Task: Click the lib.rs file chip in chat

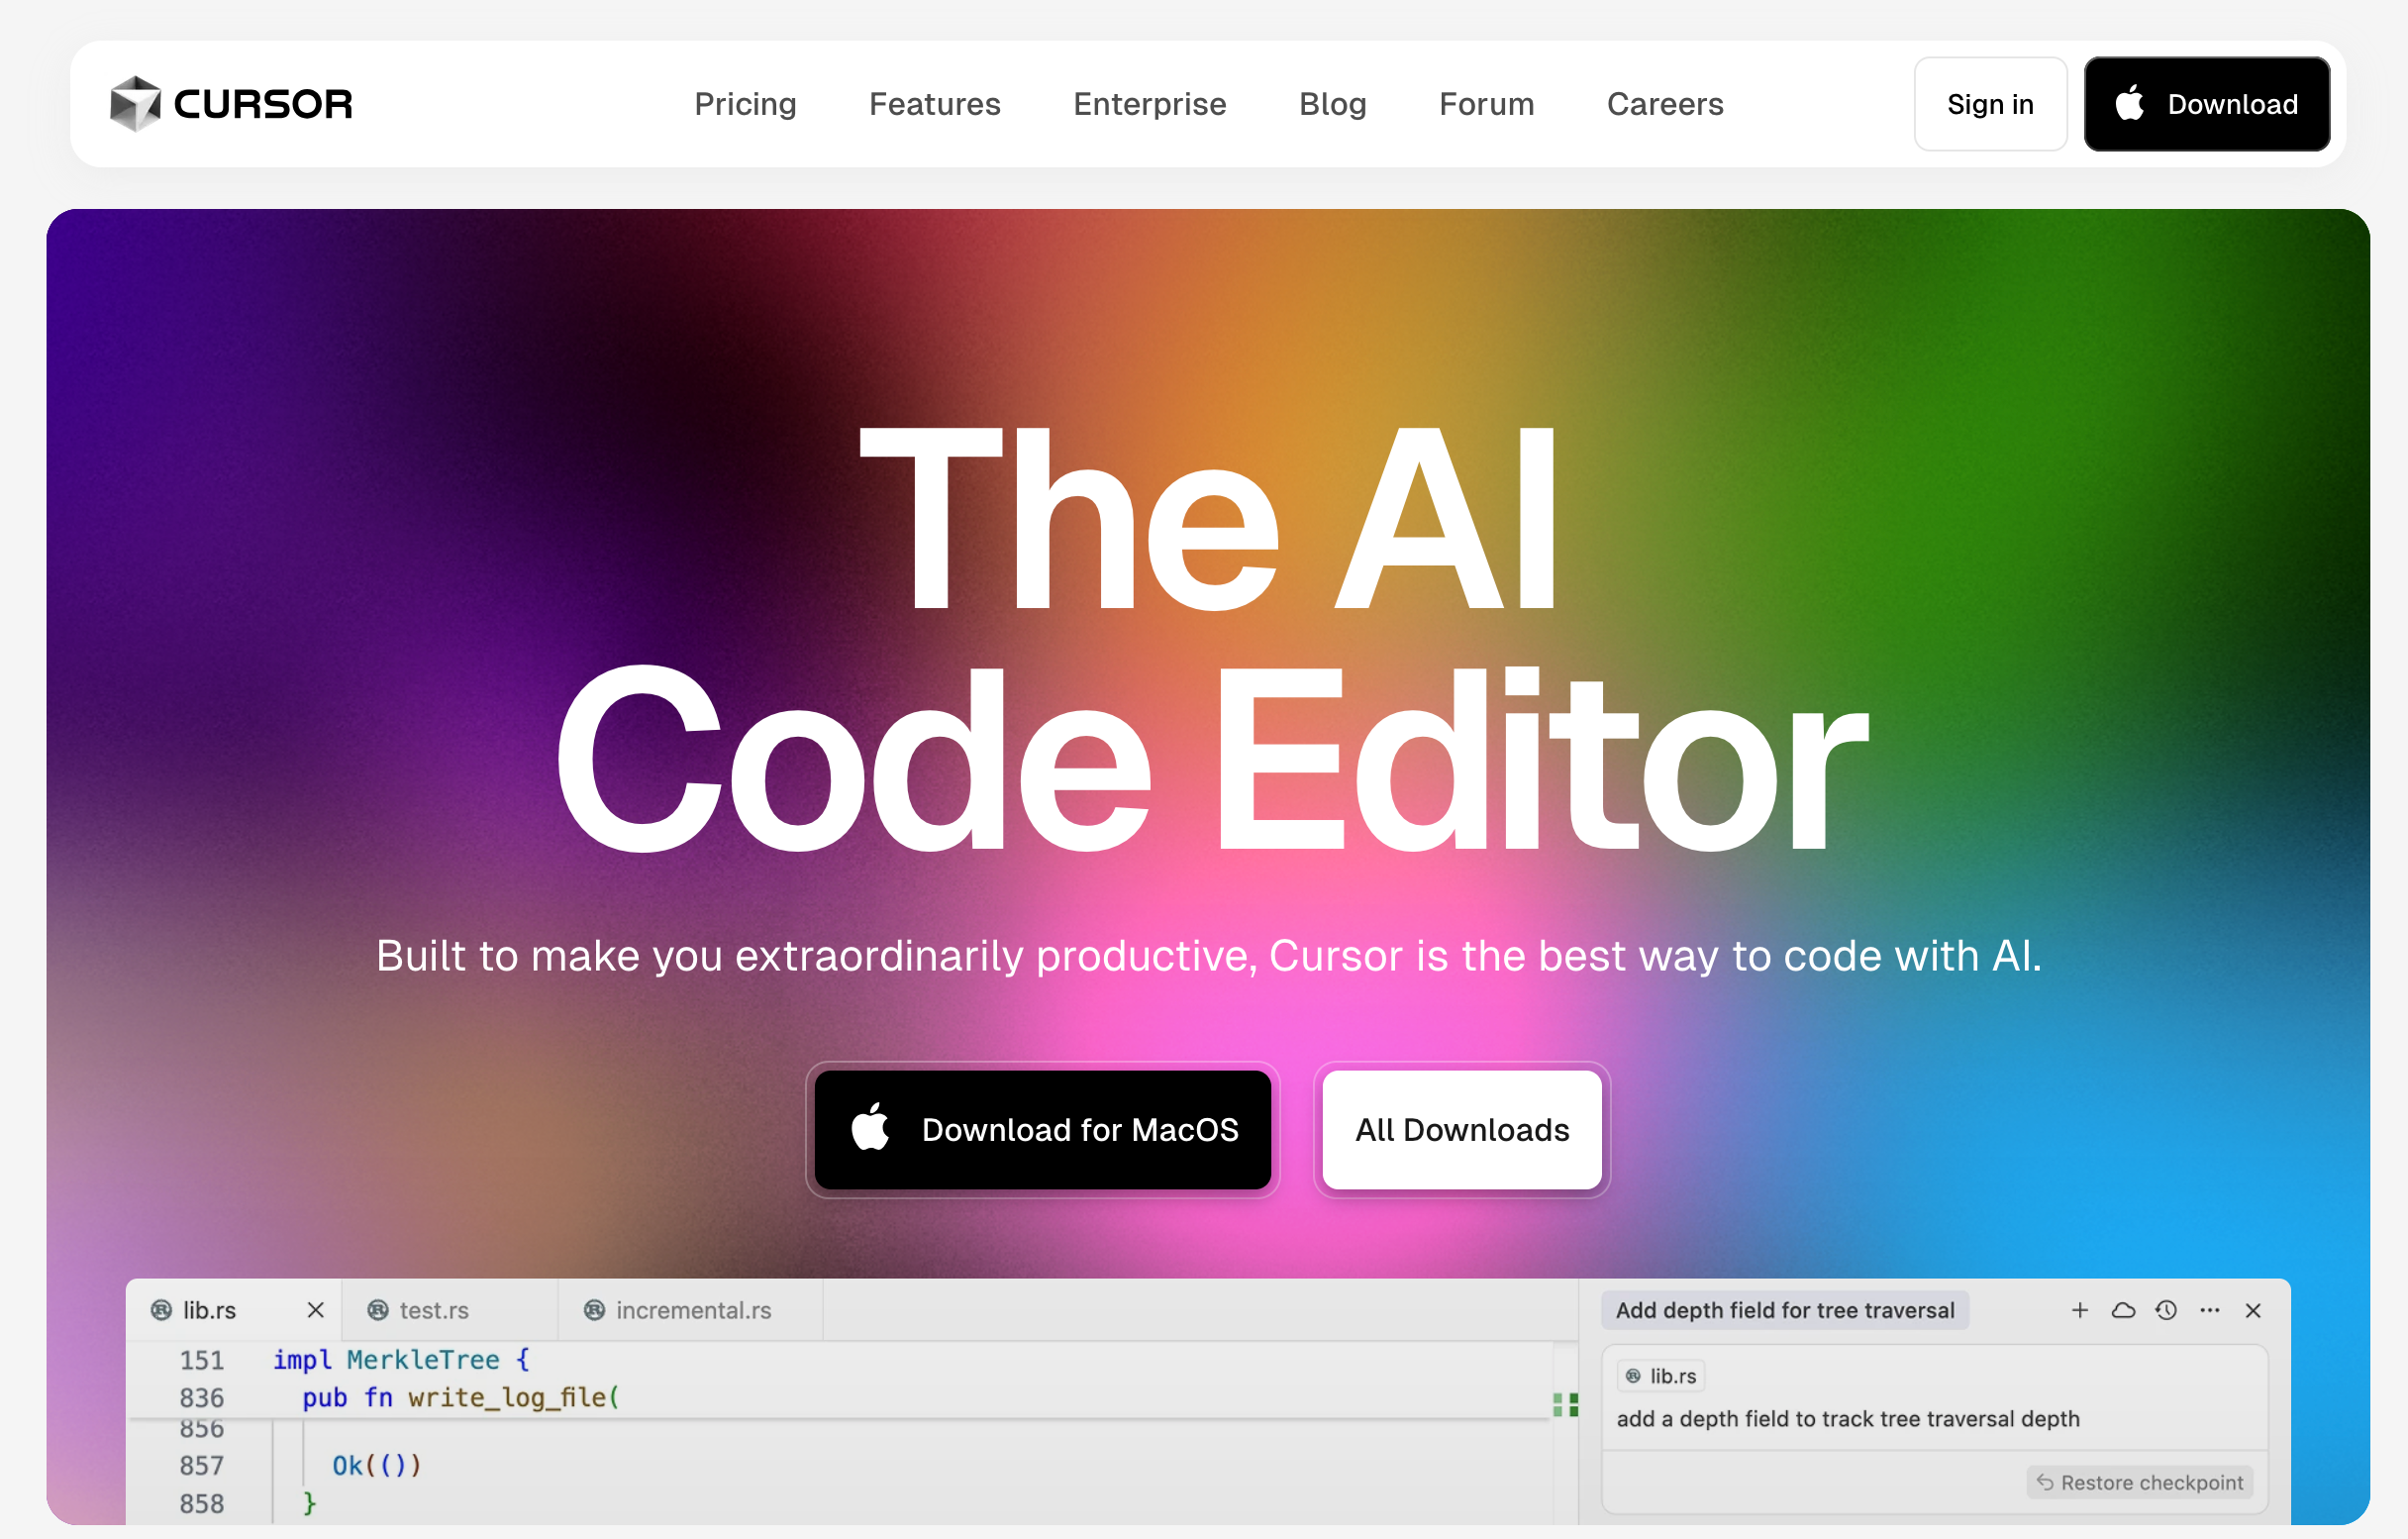Action: [x=1661, y=1376]
